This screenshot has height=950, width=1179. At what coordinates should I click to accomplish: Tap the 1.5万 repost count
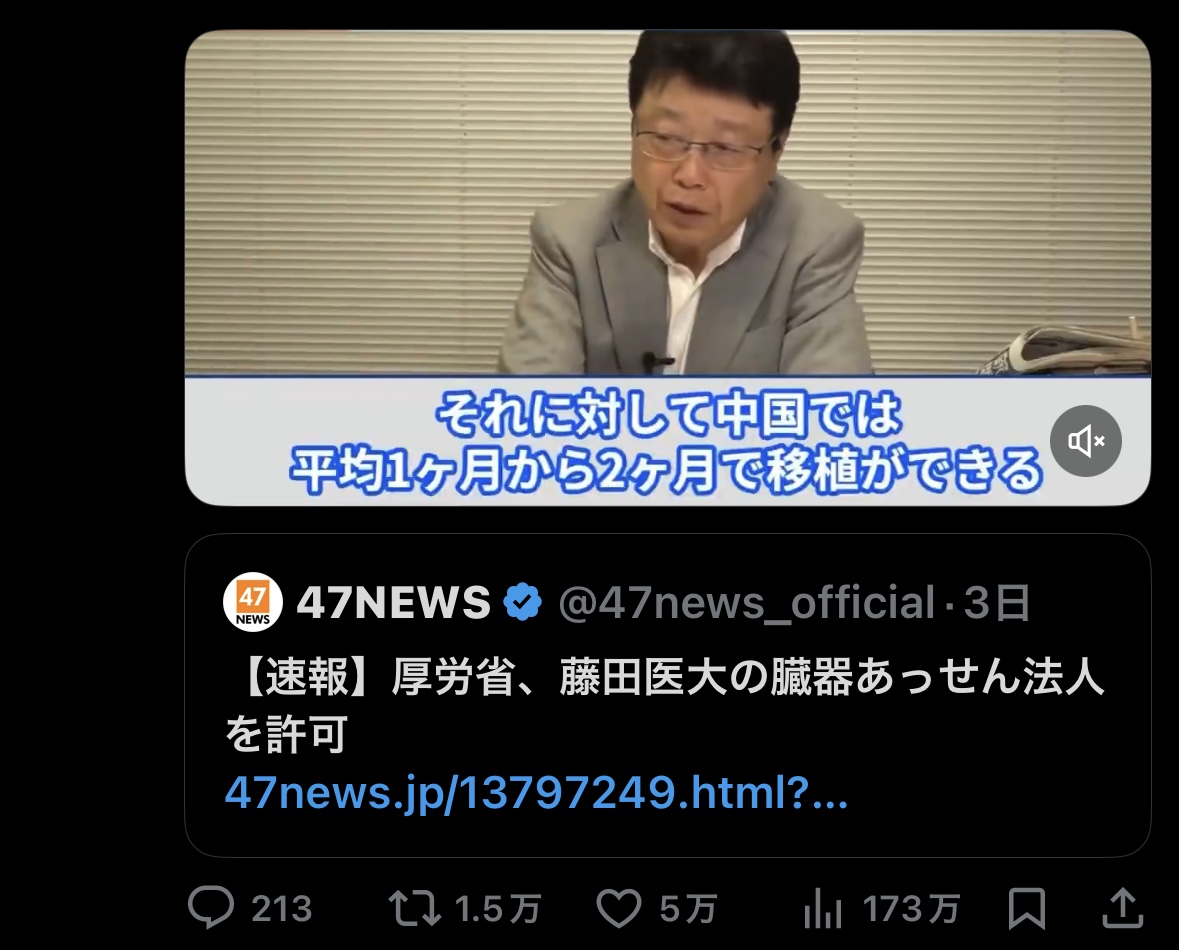coord(498,909)
